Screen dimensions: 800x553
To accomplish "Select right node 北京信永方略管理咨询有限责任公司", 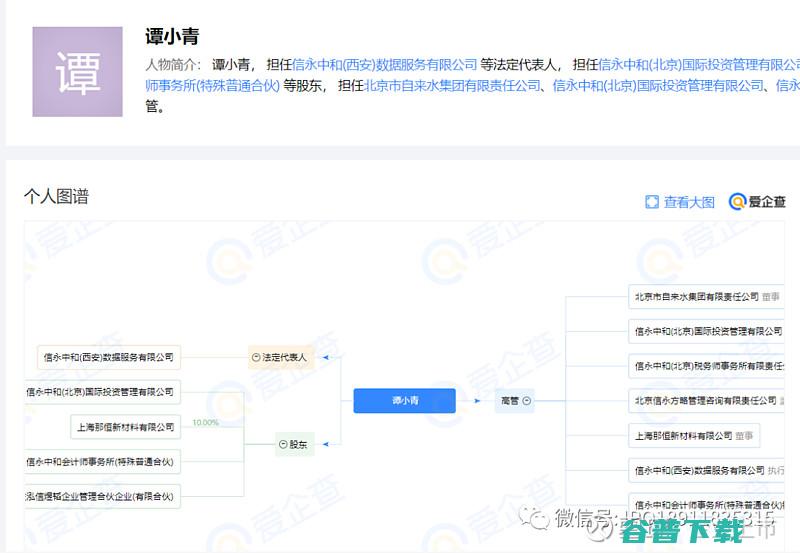I will tap(706, 401).
